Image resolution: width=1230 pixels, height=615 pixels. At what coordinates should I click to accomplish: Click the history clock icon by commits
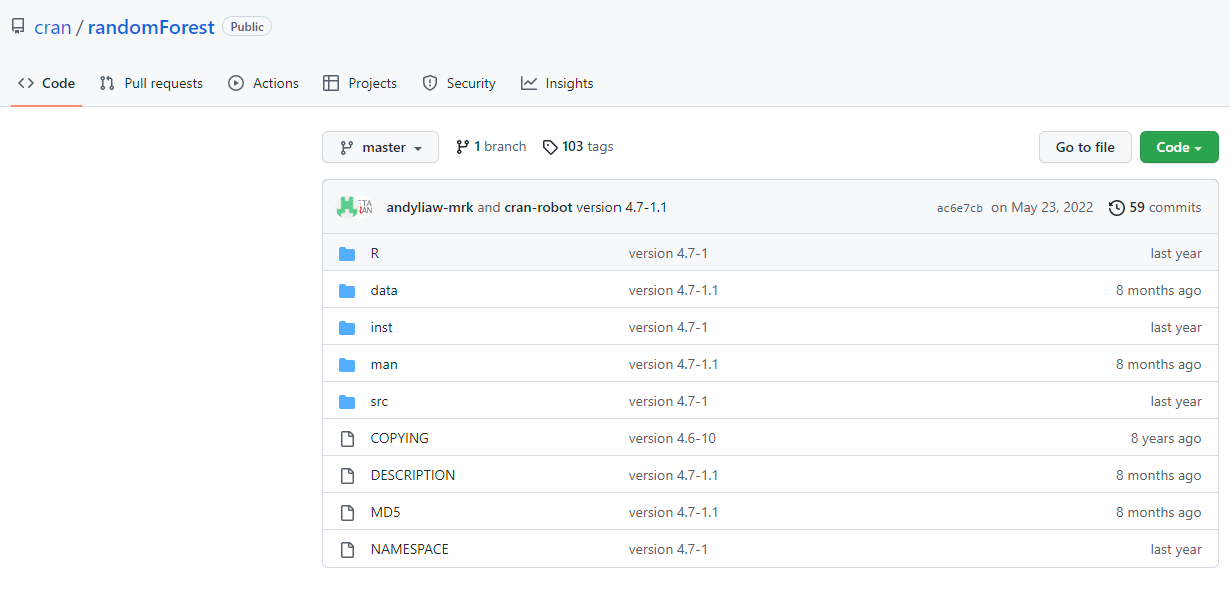tap(1116, 208)
